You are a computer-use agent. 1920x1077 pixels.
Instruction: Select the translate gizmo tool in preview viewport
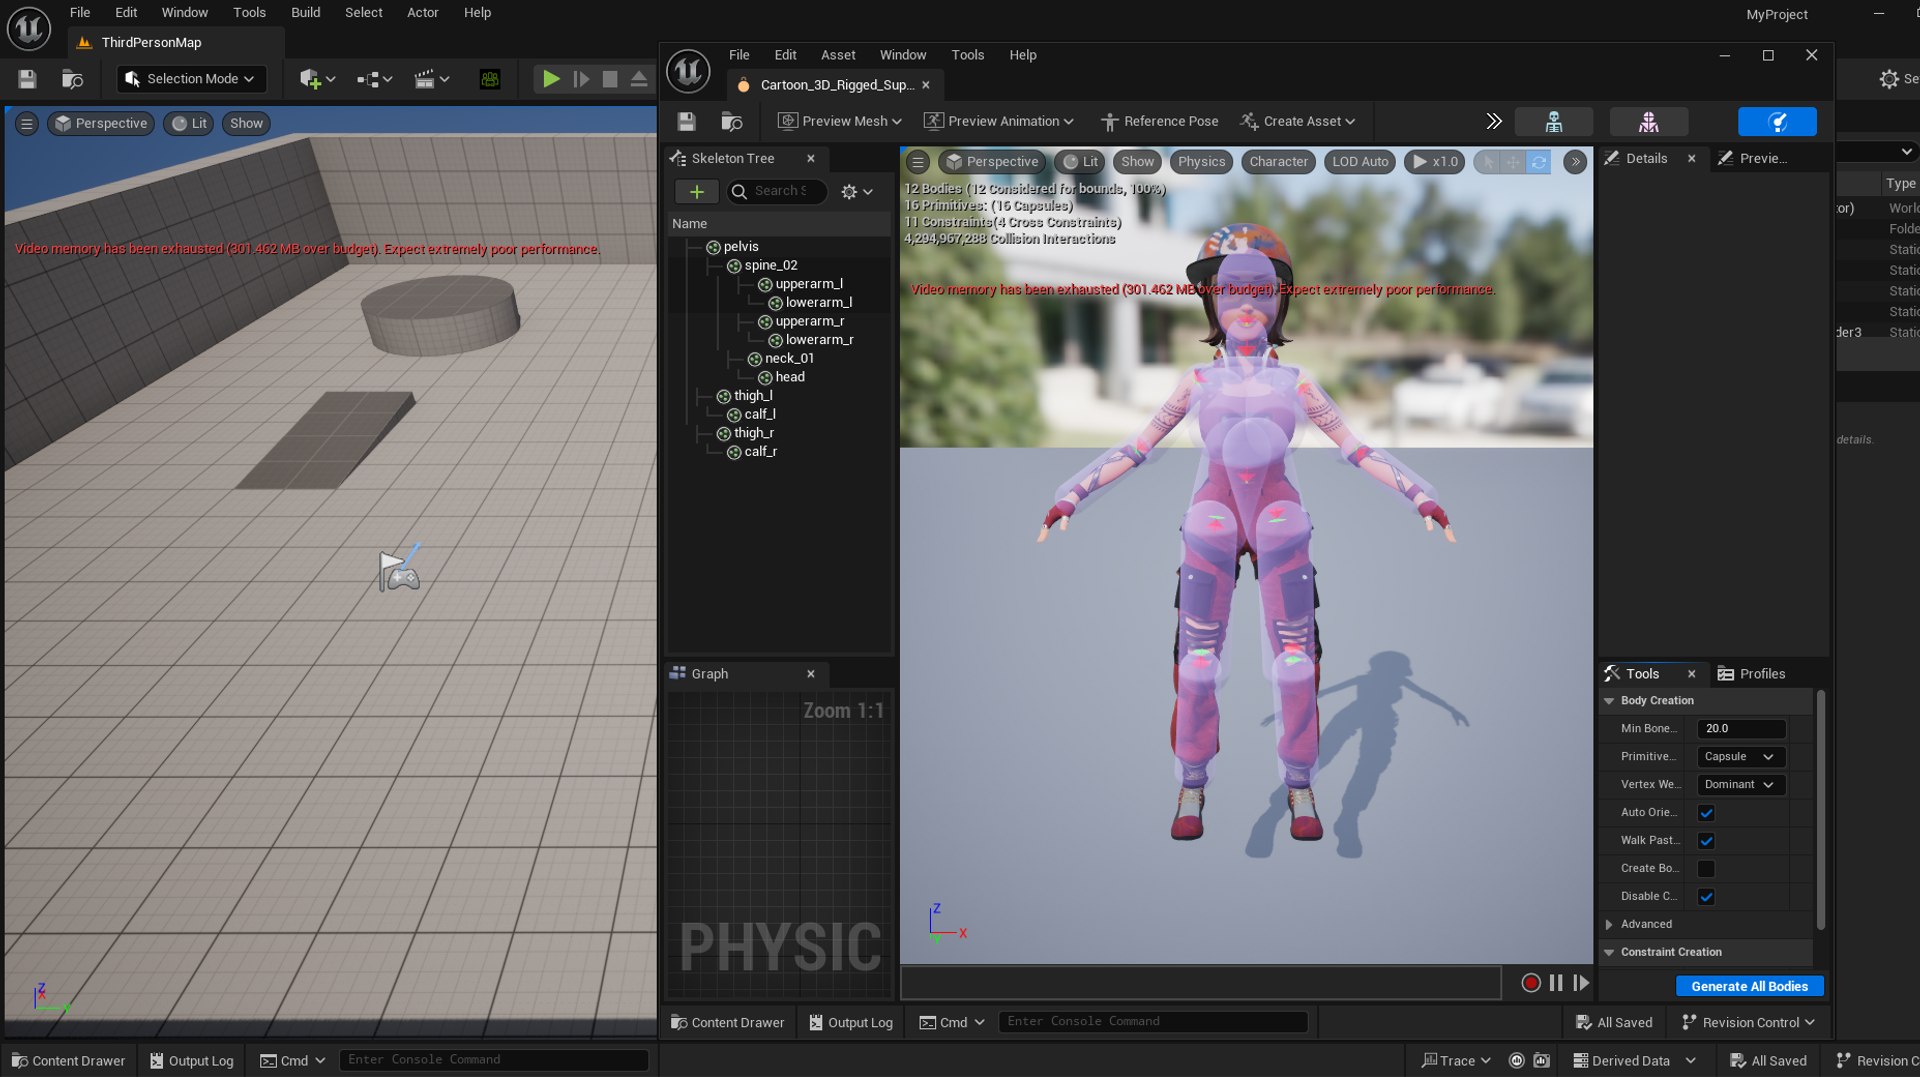click(x=1512, y=161)
